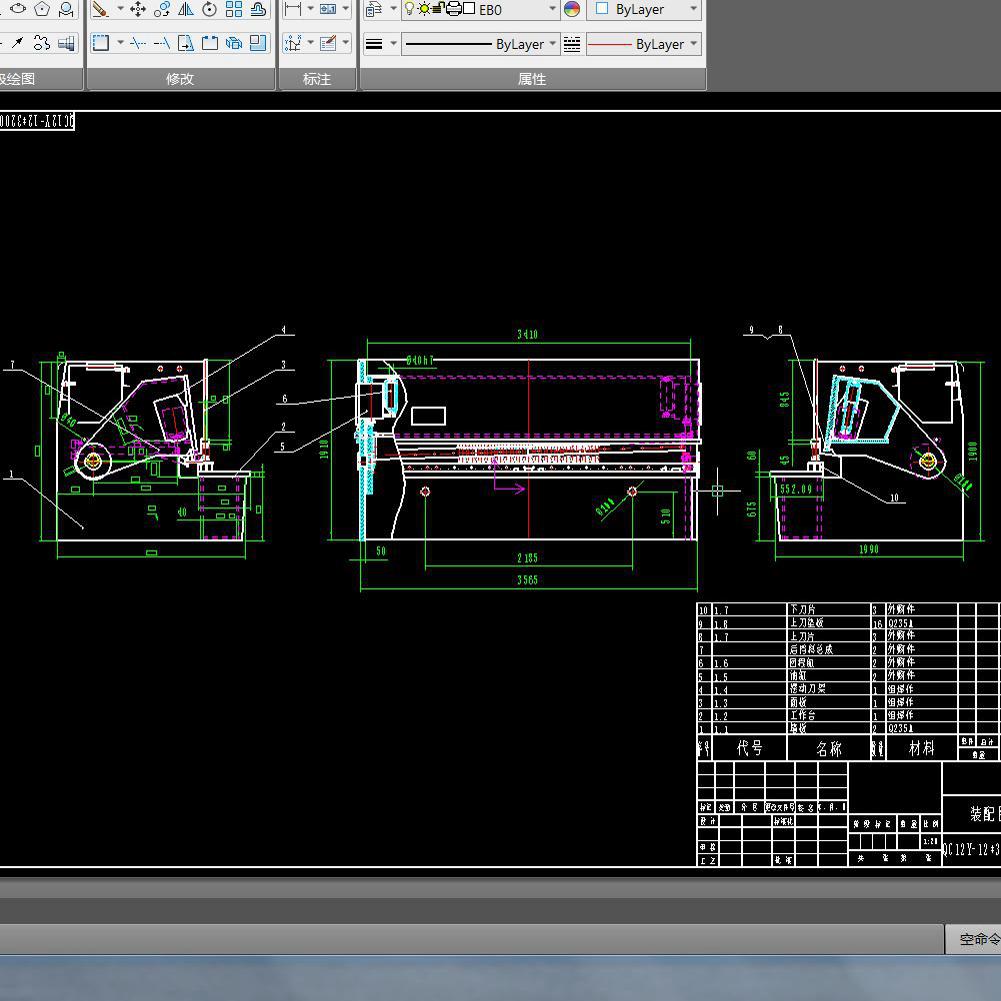Activate the Rotate tool
This screenshot has width=1001, height=1001.
click(x=210, y=9)
